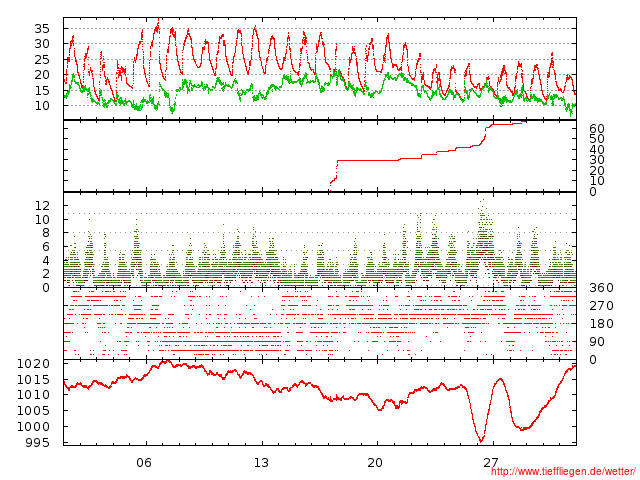Click the 15 label on temperature axis

[42, 91]
